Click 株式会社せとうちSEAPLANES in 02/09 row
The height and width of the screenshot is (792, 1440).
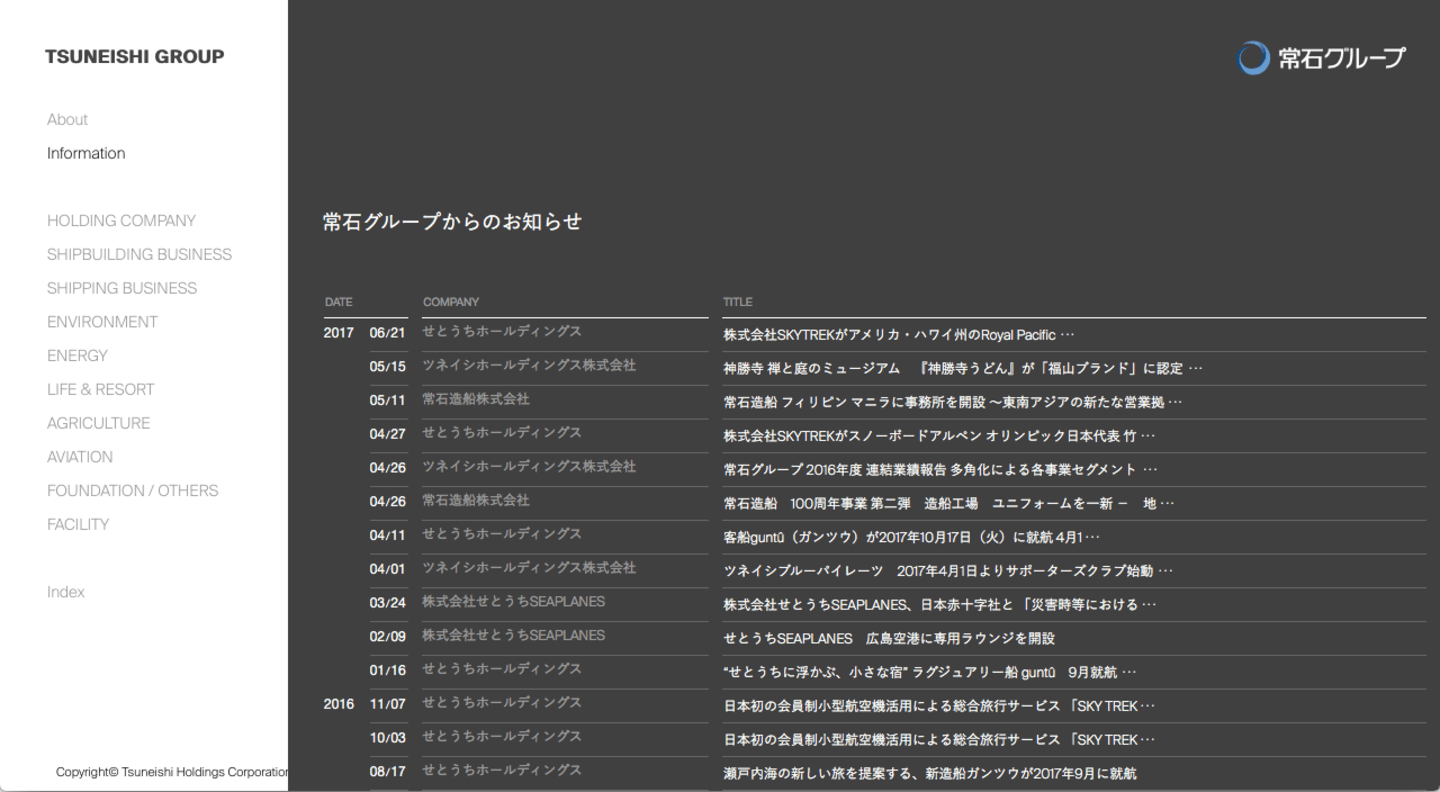(x=514, y=635)
